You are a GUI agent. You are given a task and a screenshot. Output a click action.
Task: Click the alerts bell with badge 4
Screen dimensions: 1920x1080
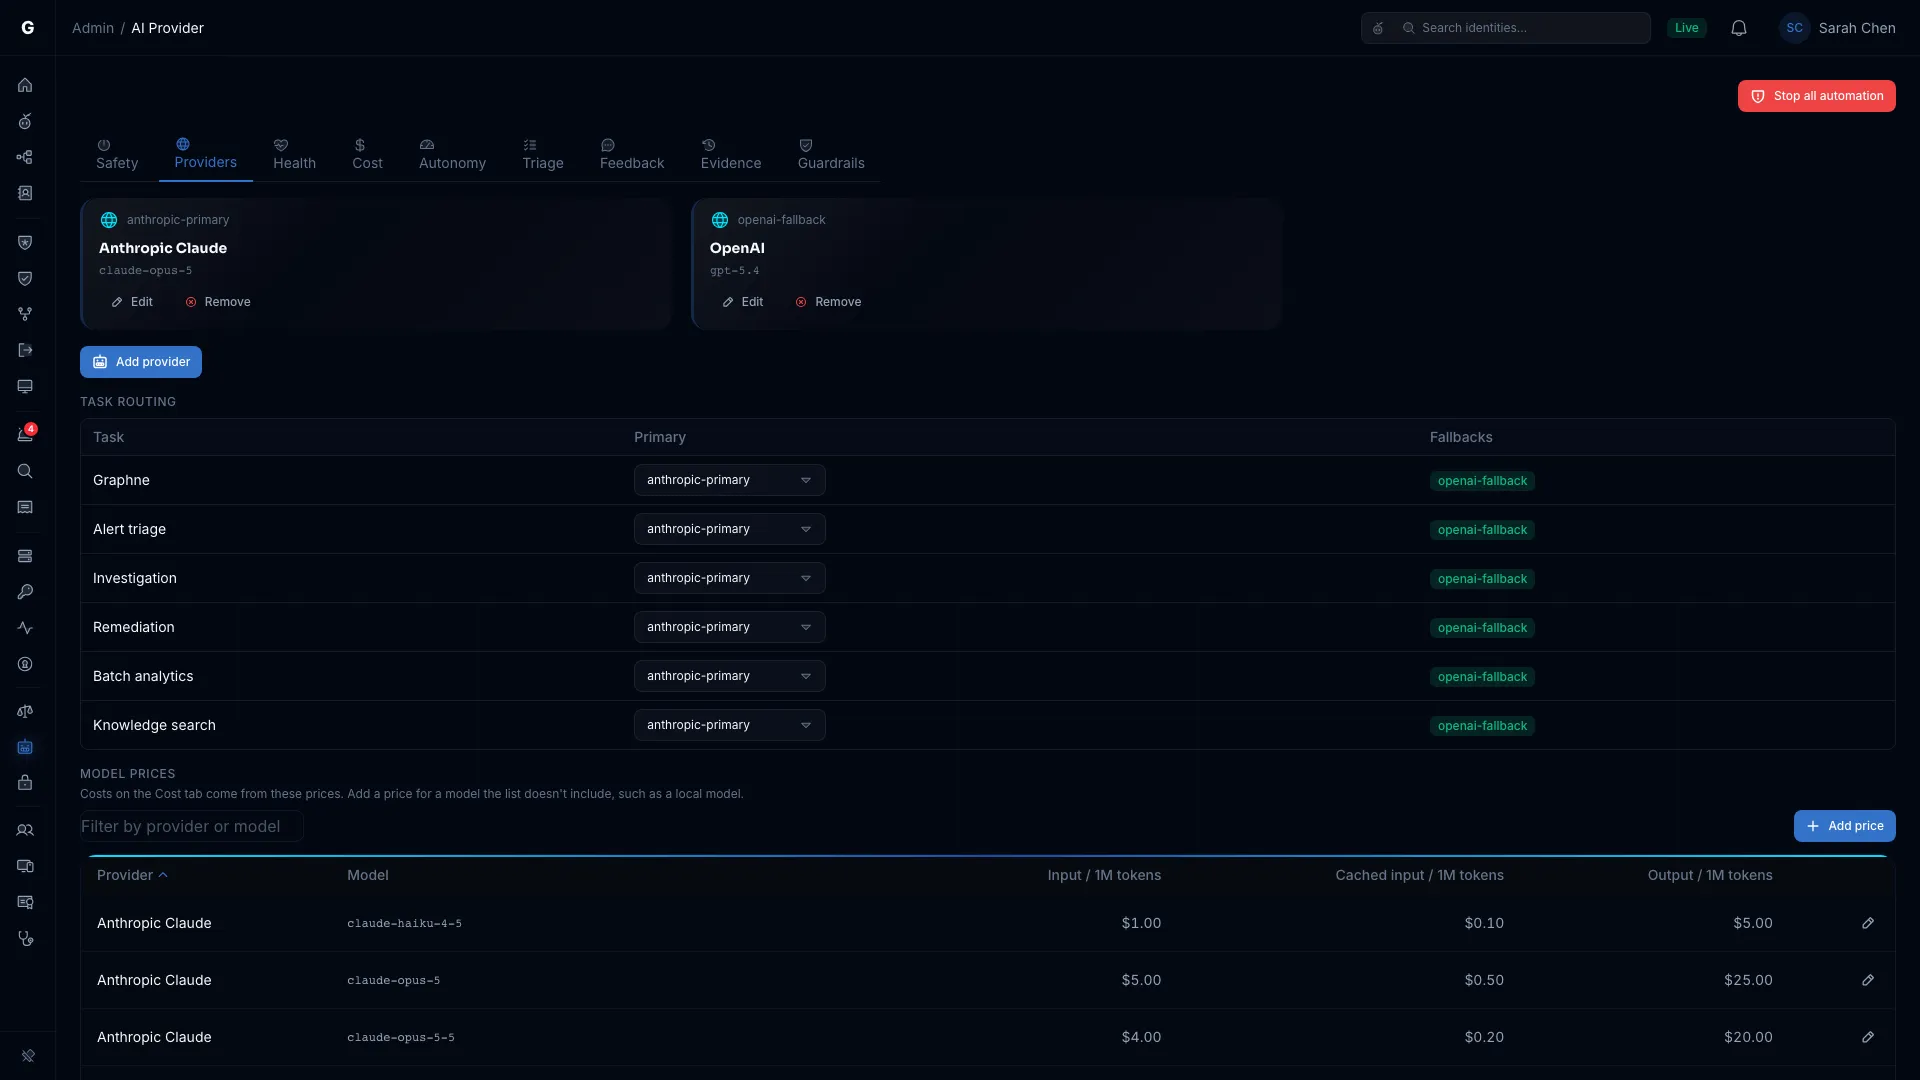click(25, 435)
